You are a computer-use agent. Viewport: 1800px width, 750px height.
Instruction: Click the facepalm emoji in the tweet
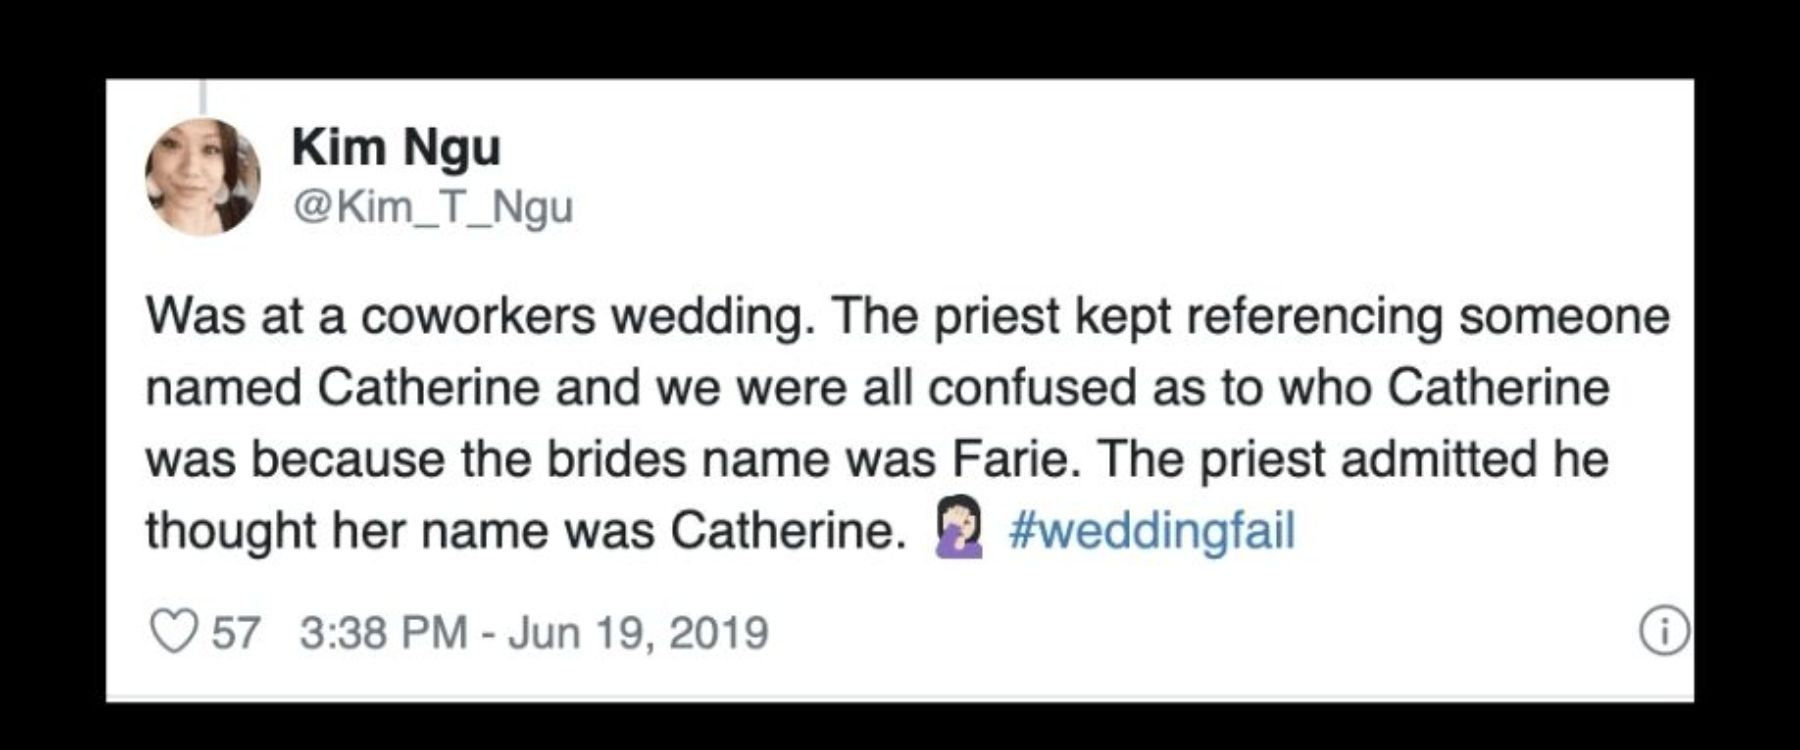[x=959, y=529]
